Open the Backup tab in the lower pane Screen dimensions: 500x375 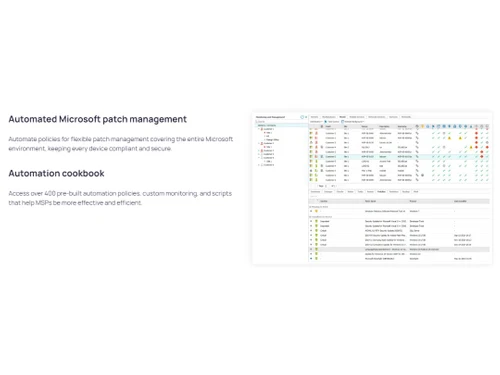pos(406,192)
